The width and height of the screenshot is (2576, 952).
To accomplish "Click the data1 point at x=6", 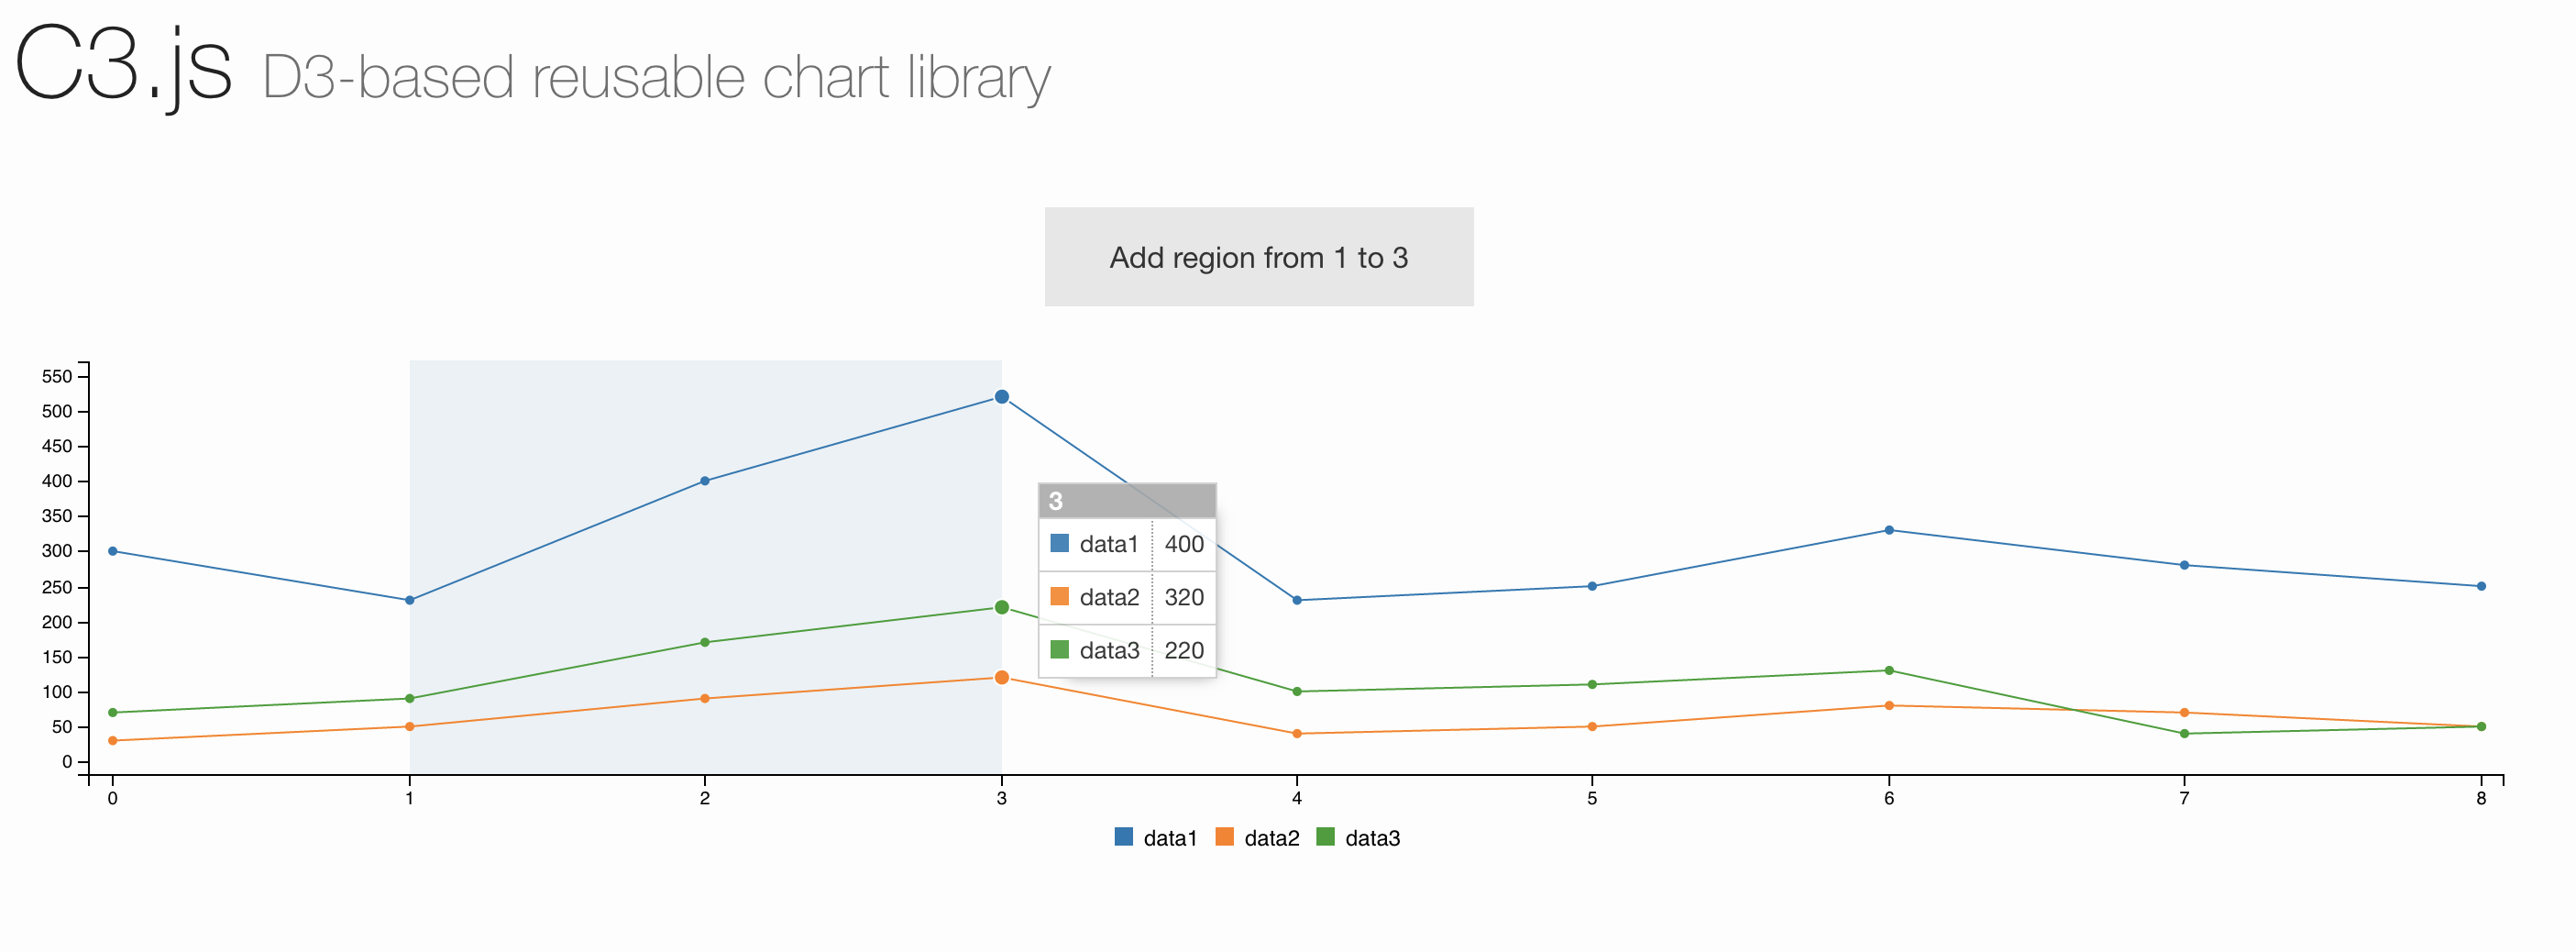I will pyautogui.click(x=1888, y=530).
